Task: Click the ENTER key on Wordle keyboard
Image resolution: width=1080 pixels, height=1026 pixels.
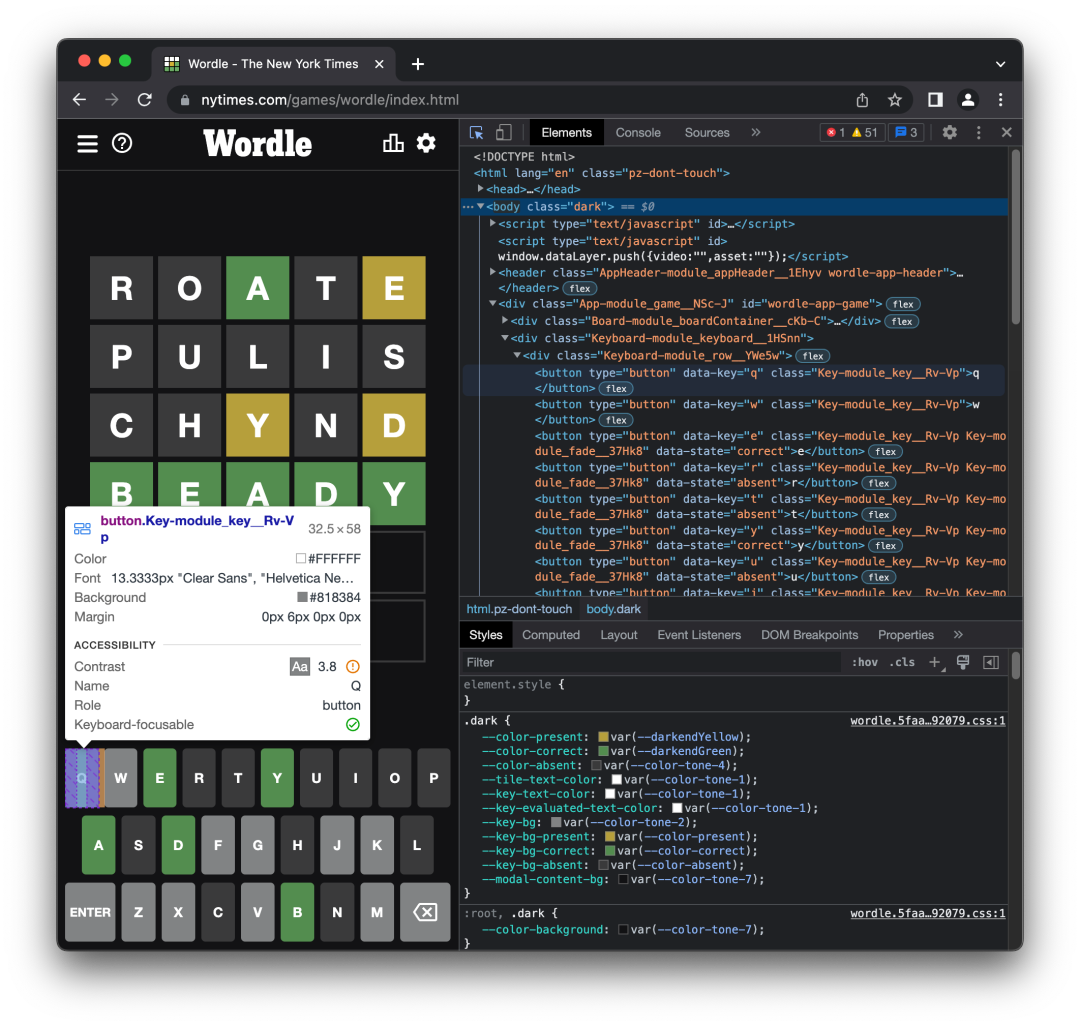Action: click(x=90, y=912)
